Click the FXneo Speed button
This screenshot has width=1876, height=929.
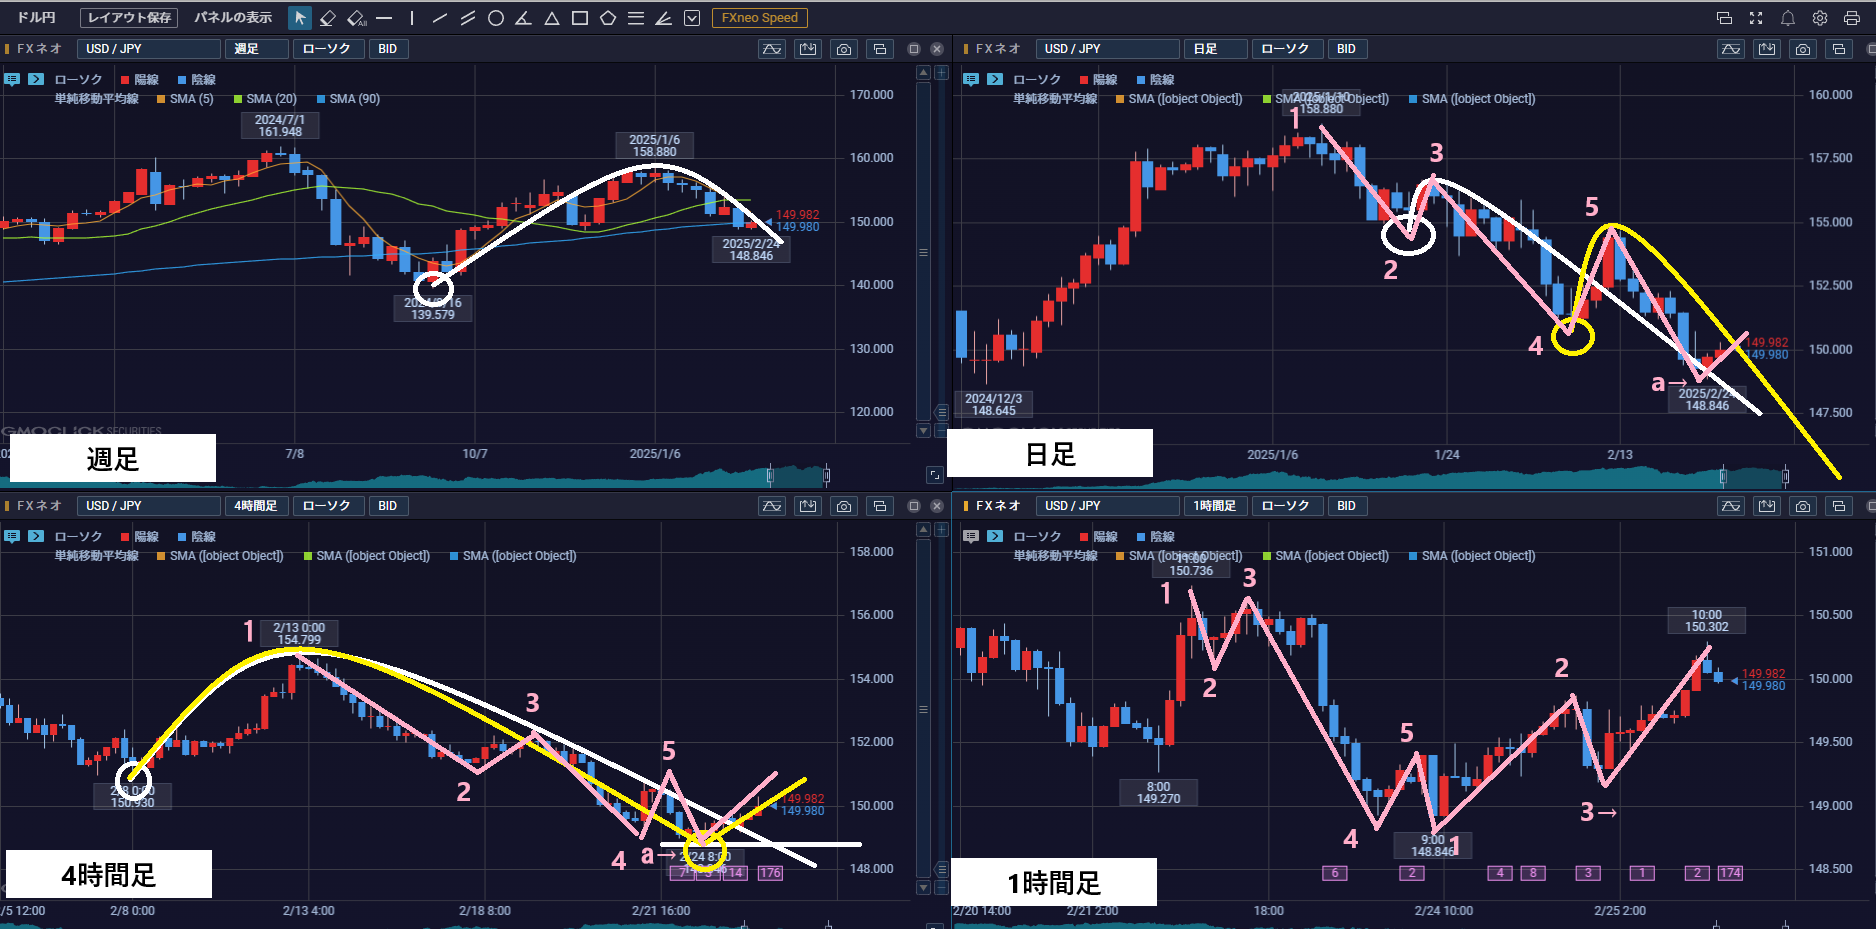759,18
